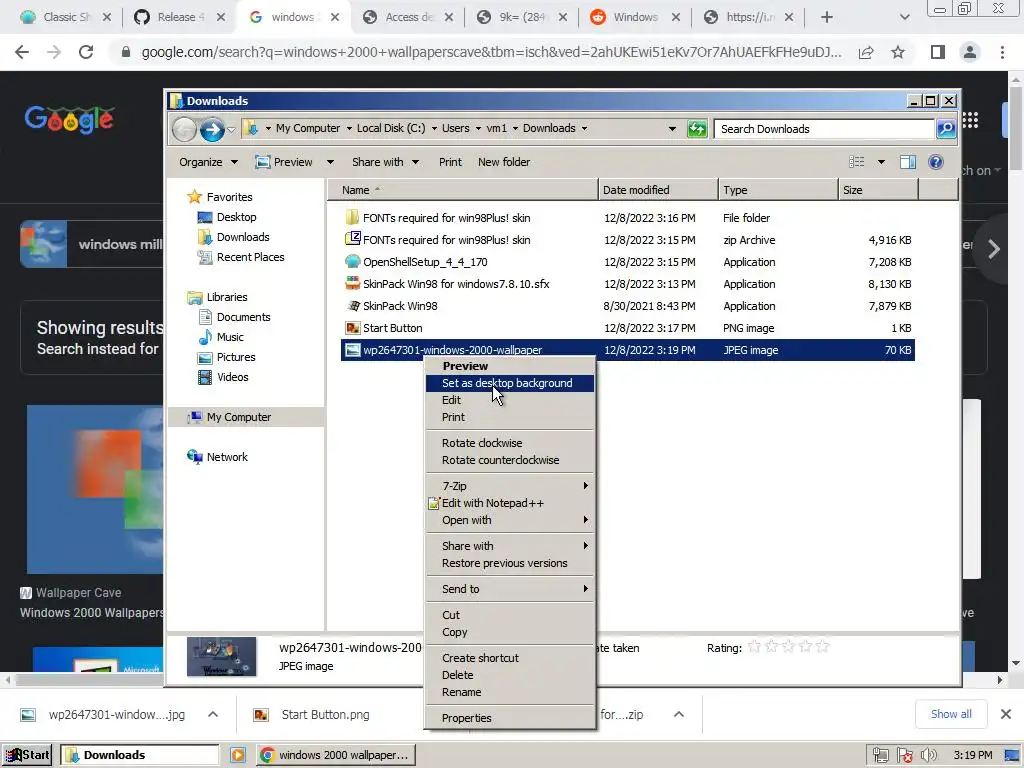This screenshot has width=1024, height=768.
Task: Click the security flag tray icon
Action: tap(904, 755)
